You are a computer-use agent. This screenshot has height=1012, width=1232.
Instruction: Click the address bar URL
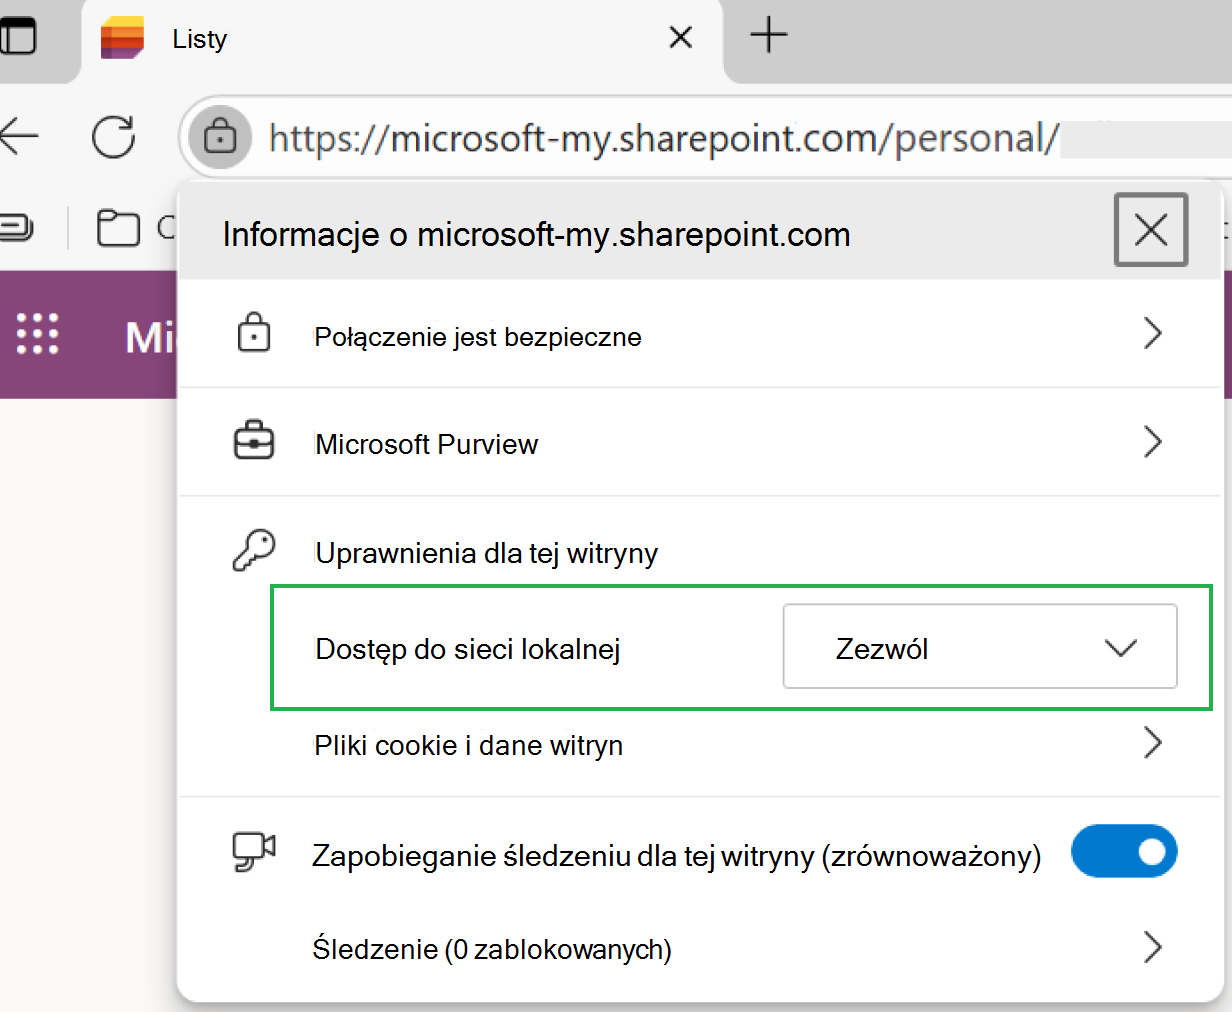click(x=663, y=138)
